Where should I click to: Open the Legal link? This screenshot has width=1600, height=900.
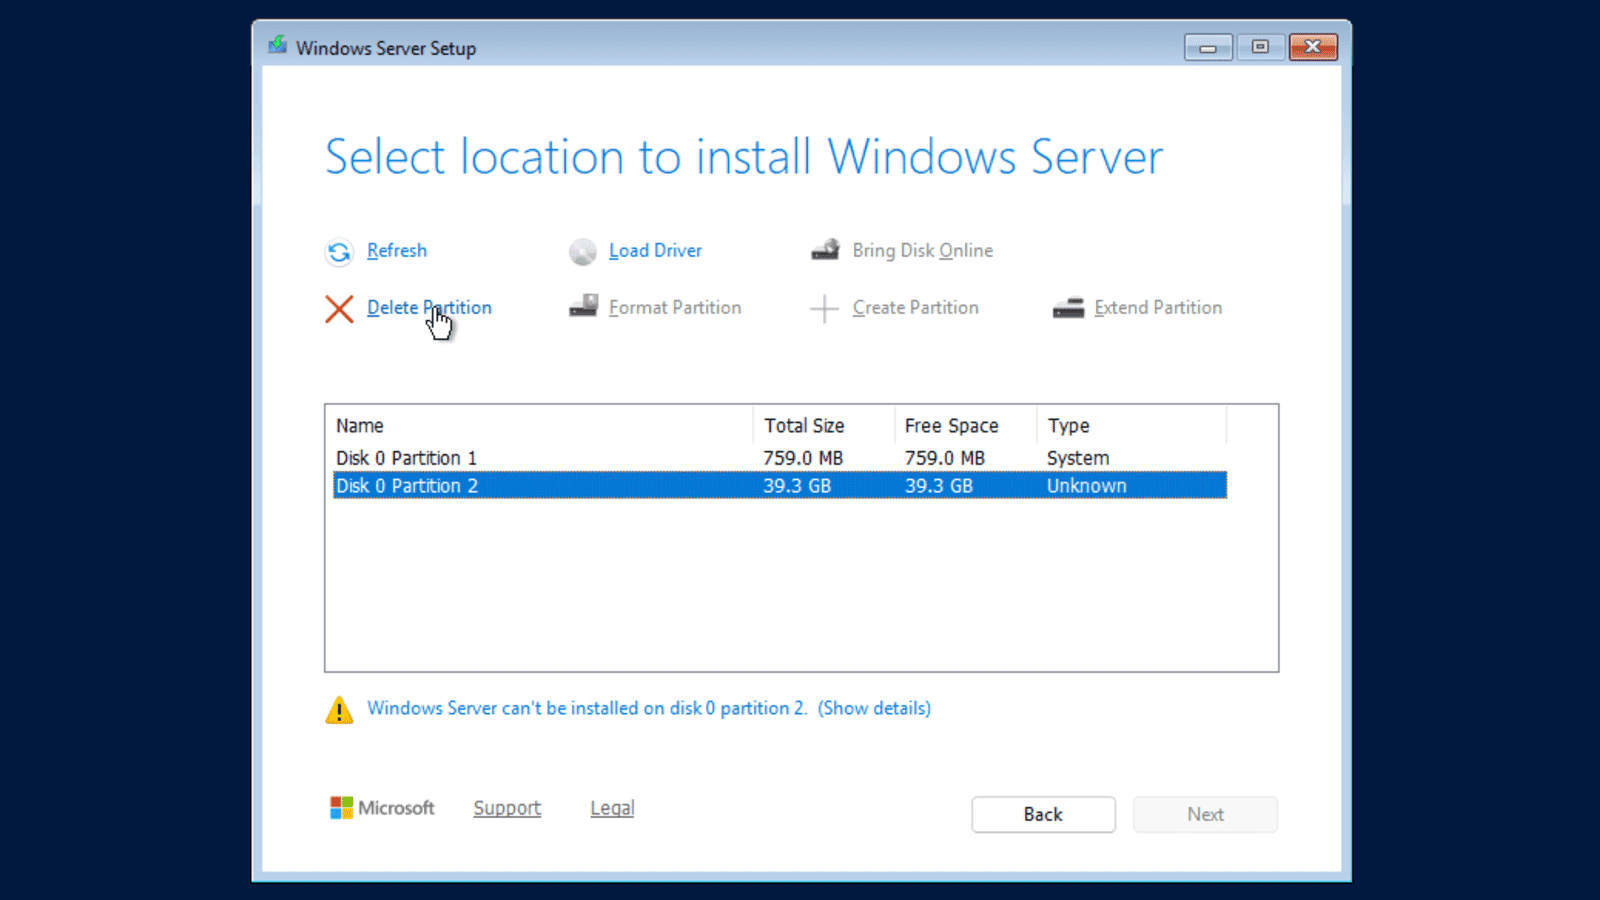pos(612,808)
